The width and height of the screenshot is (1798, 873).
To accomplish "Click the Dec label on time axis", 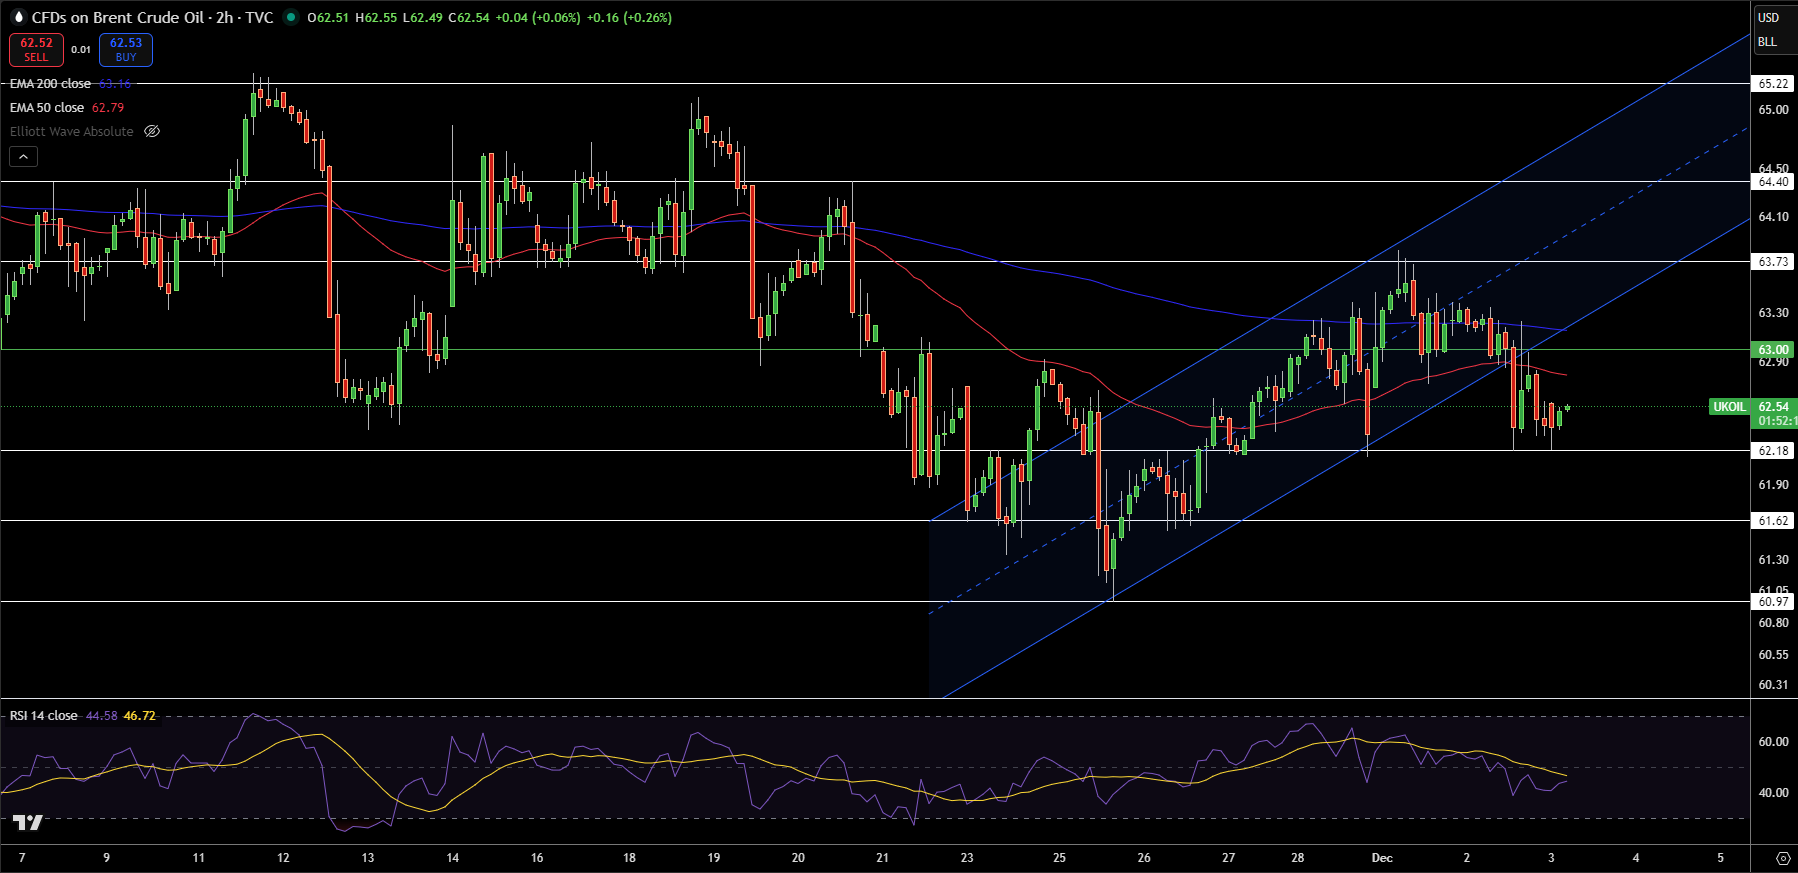I will click(x=1382, y=858).
